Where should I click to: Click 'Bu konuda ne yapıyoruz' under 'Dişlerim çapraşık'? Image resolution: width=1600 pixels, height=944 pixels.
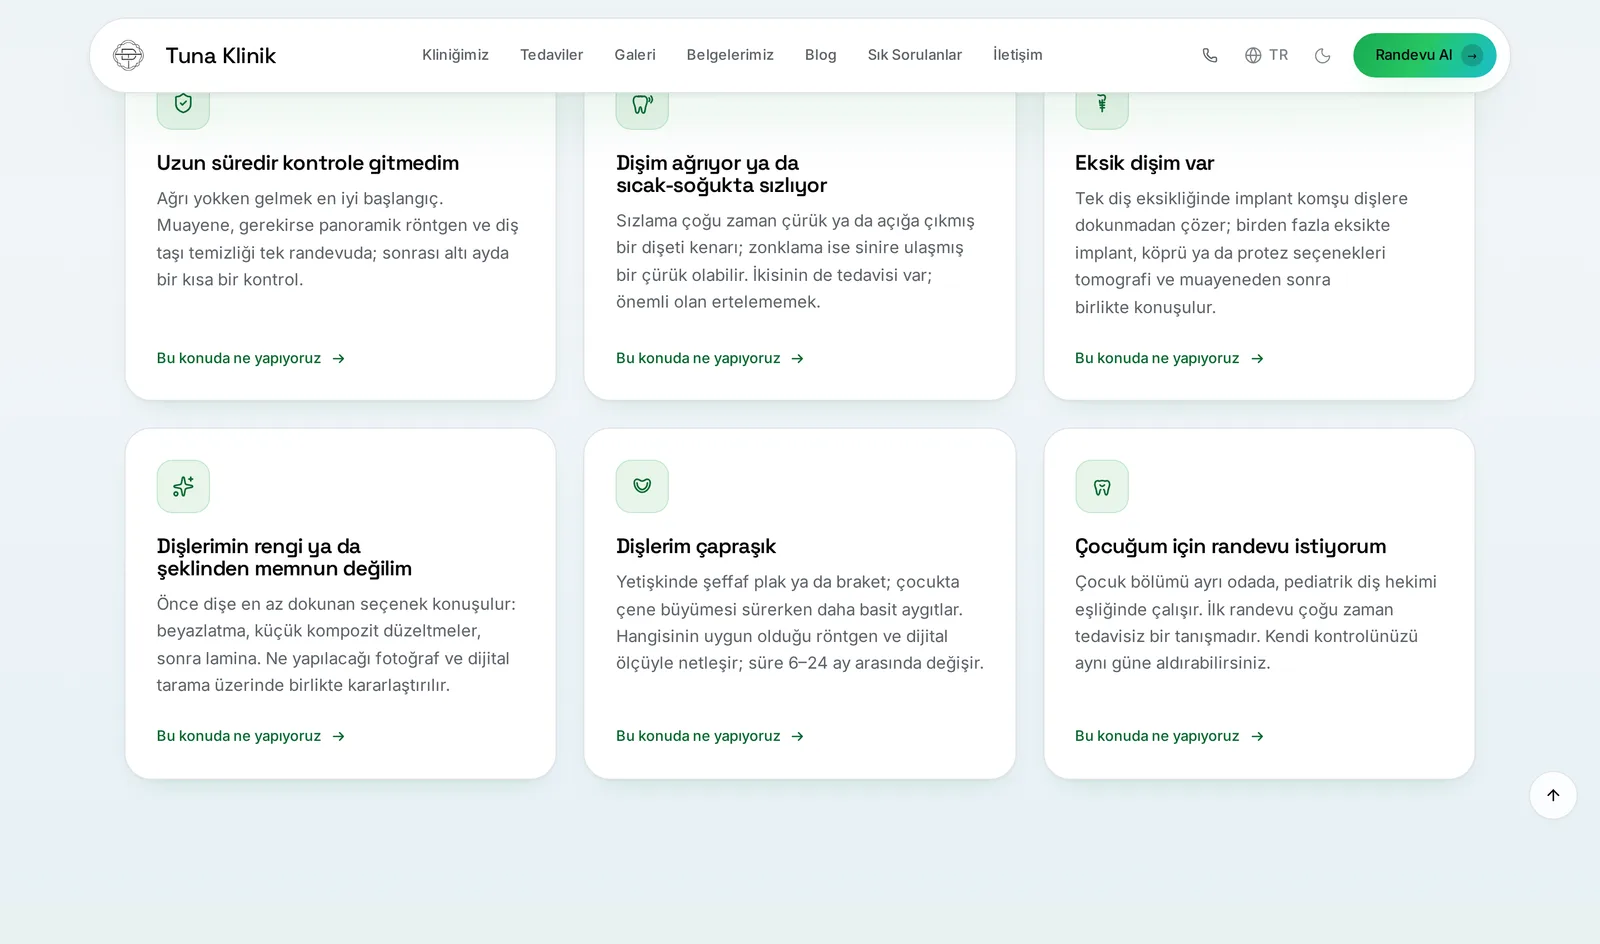[710, 736]
